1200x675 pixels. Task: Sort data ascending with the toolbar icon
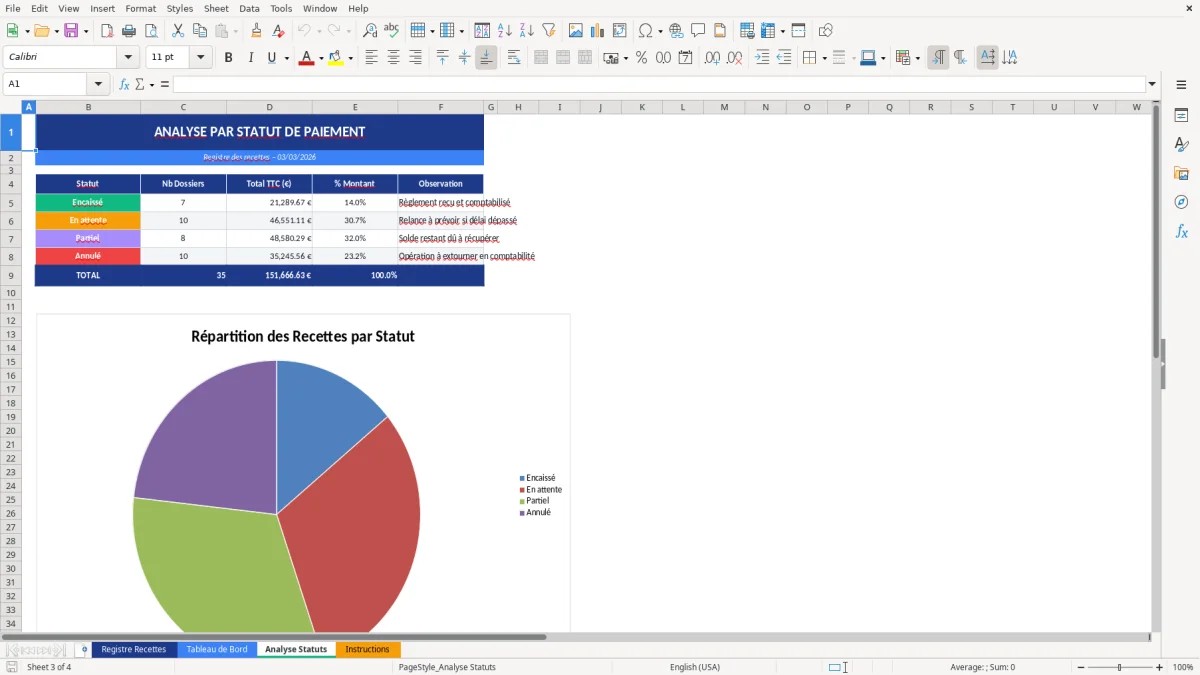tap(504, 30)
